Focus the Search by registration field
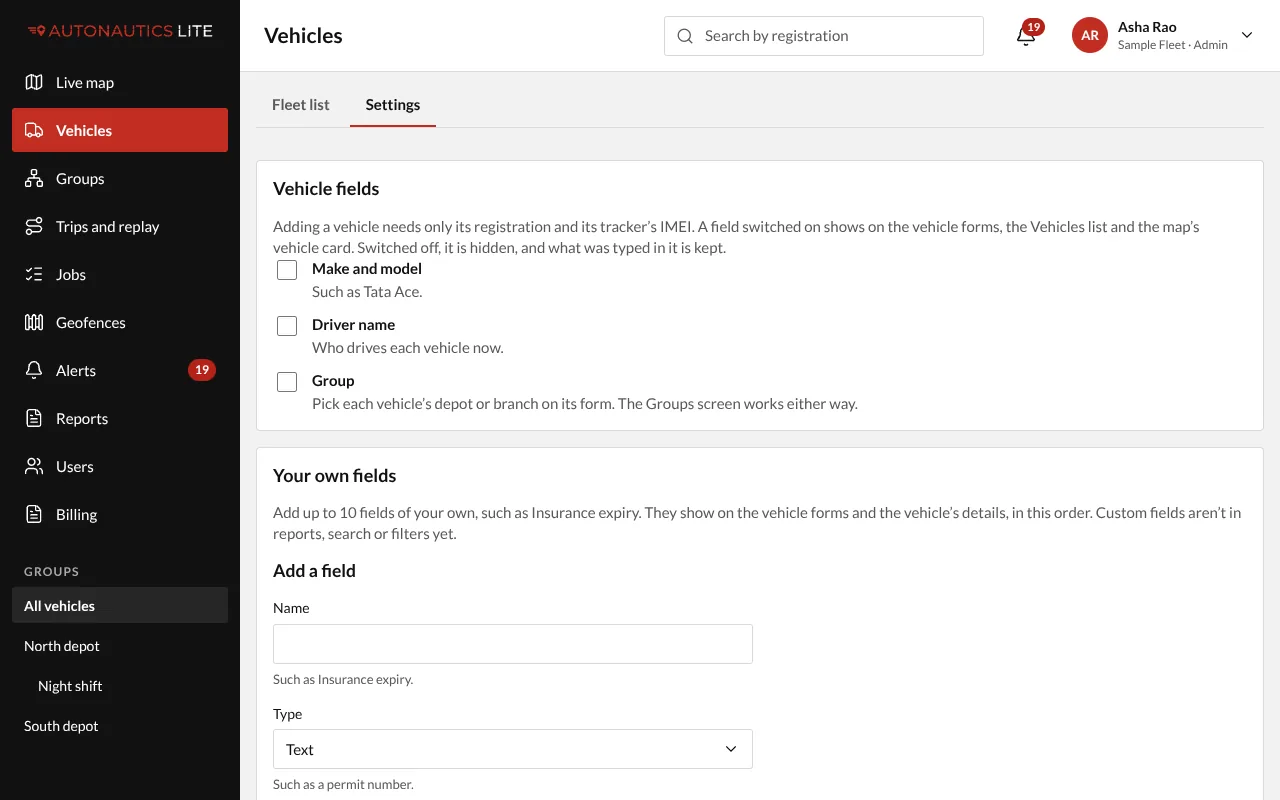1280x800 pixels. (824, 36)
